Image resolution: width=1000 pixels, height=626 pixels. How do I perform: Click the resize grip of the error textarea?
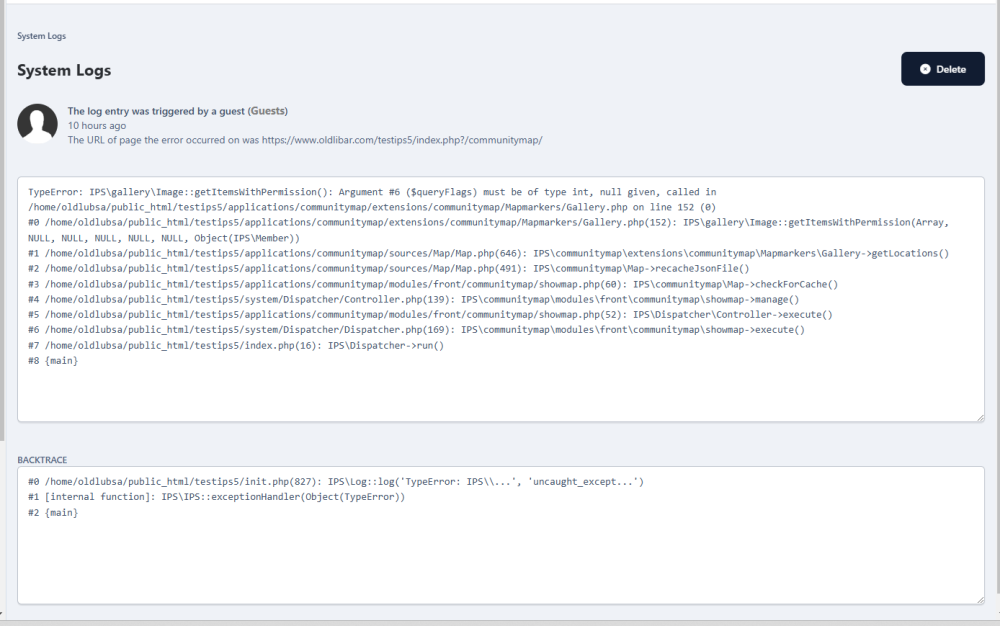(x=980, y=418)
